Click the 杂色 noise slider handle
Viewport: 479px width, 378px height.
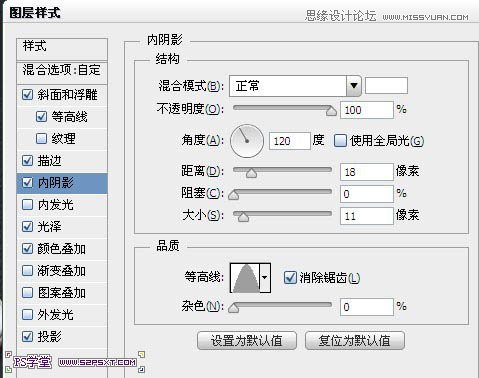point(234,308)
